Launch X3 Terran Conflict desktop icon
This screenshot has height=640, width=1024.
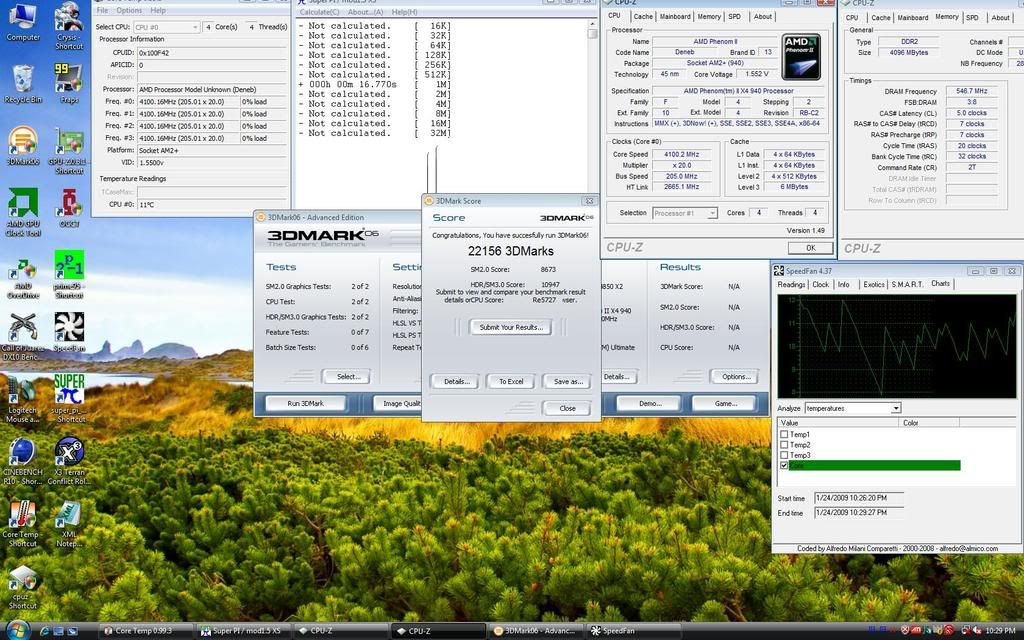pos(69,462)
